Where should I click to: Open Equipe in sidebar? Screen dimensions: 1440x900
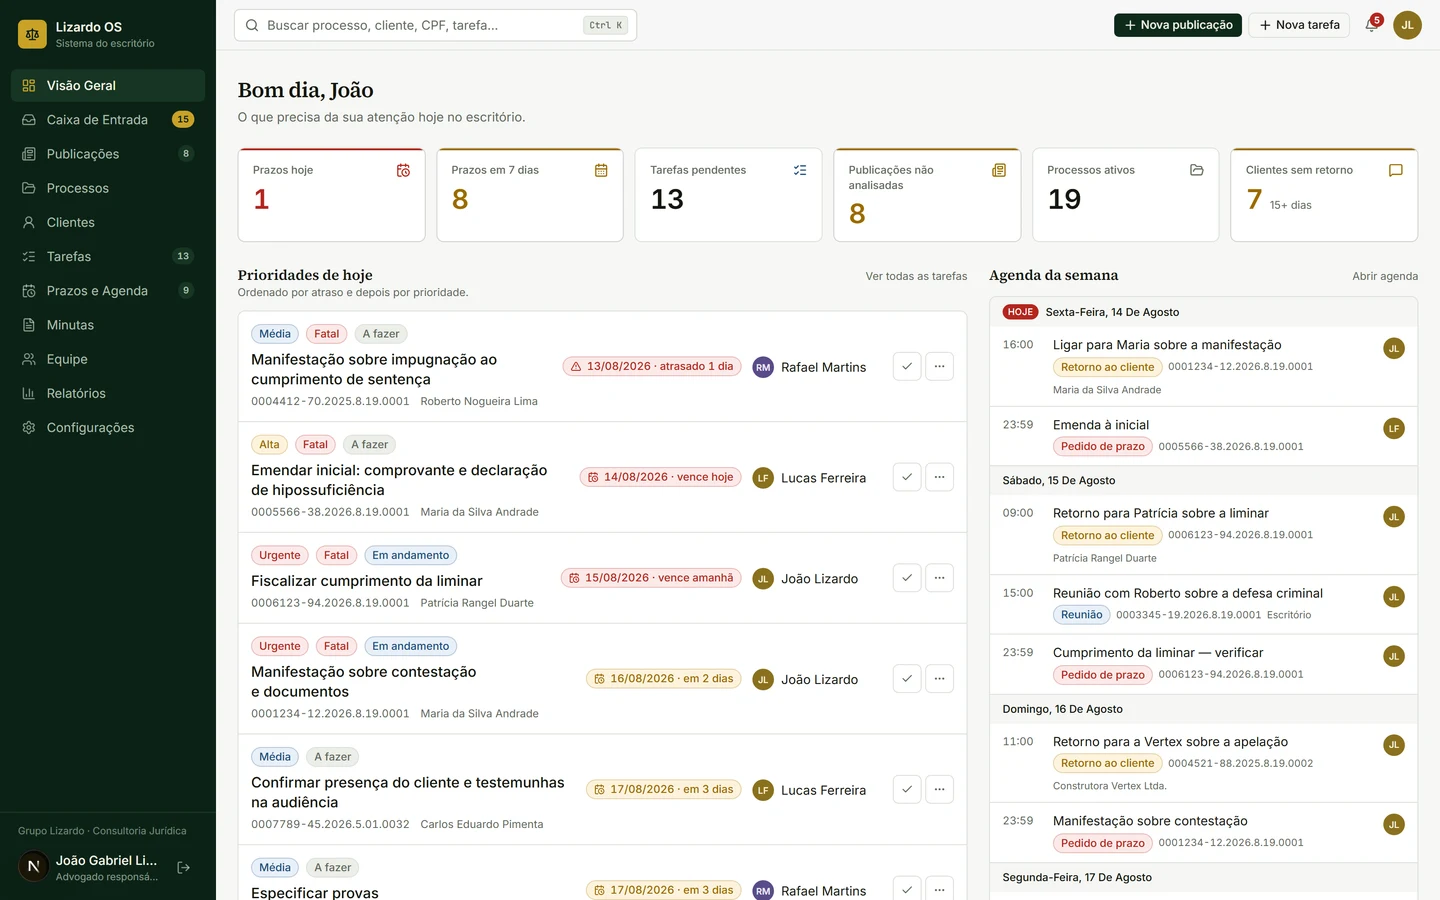pos(108,359)
